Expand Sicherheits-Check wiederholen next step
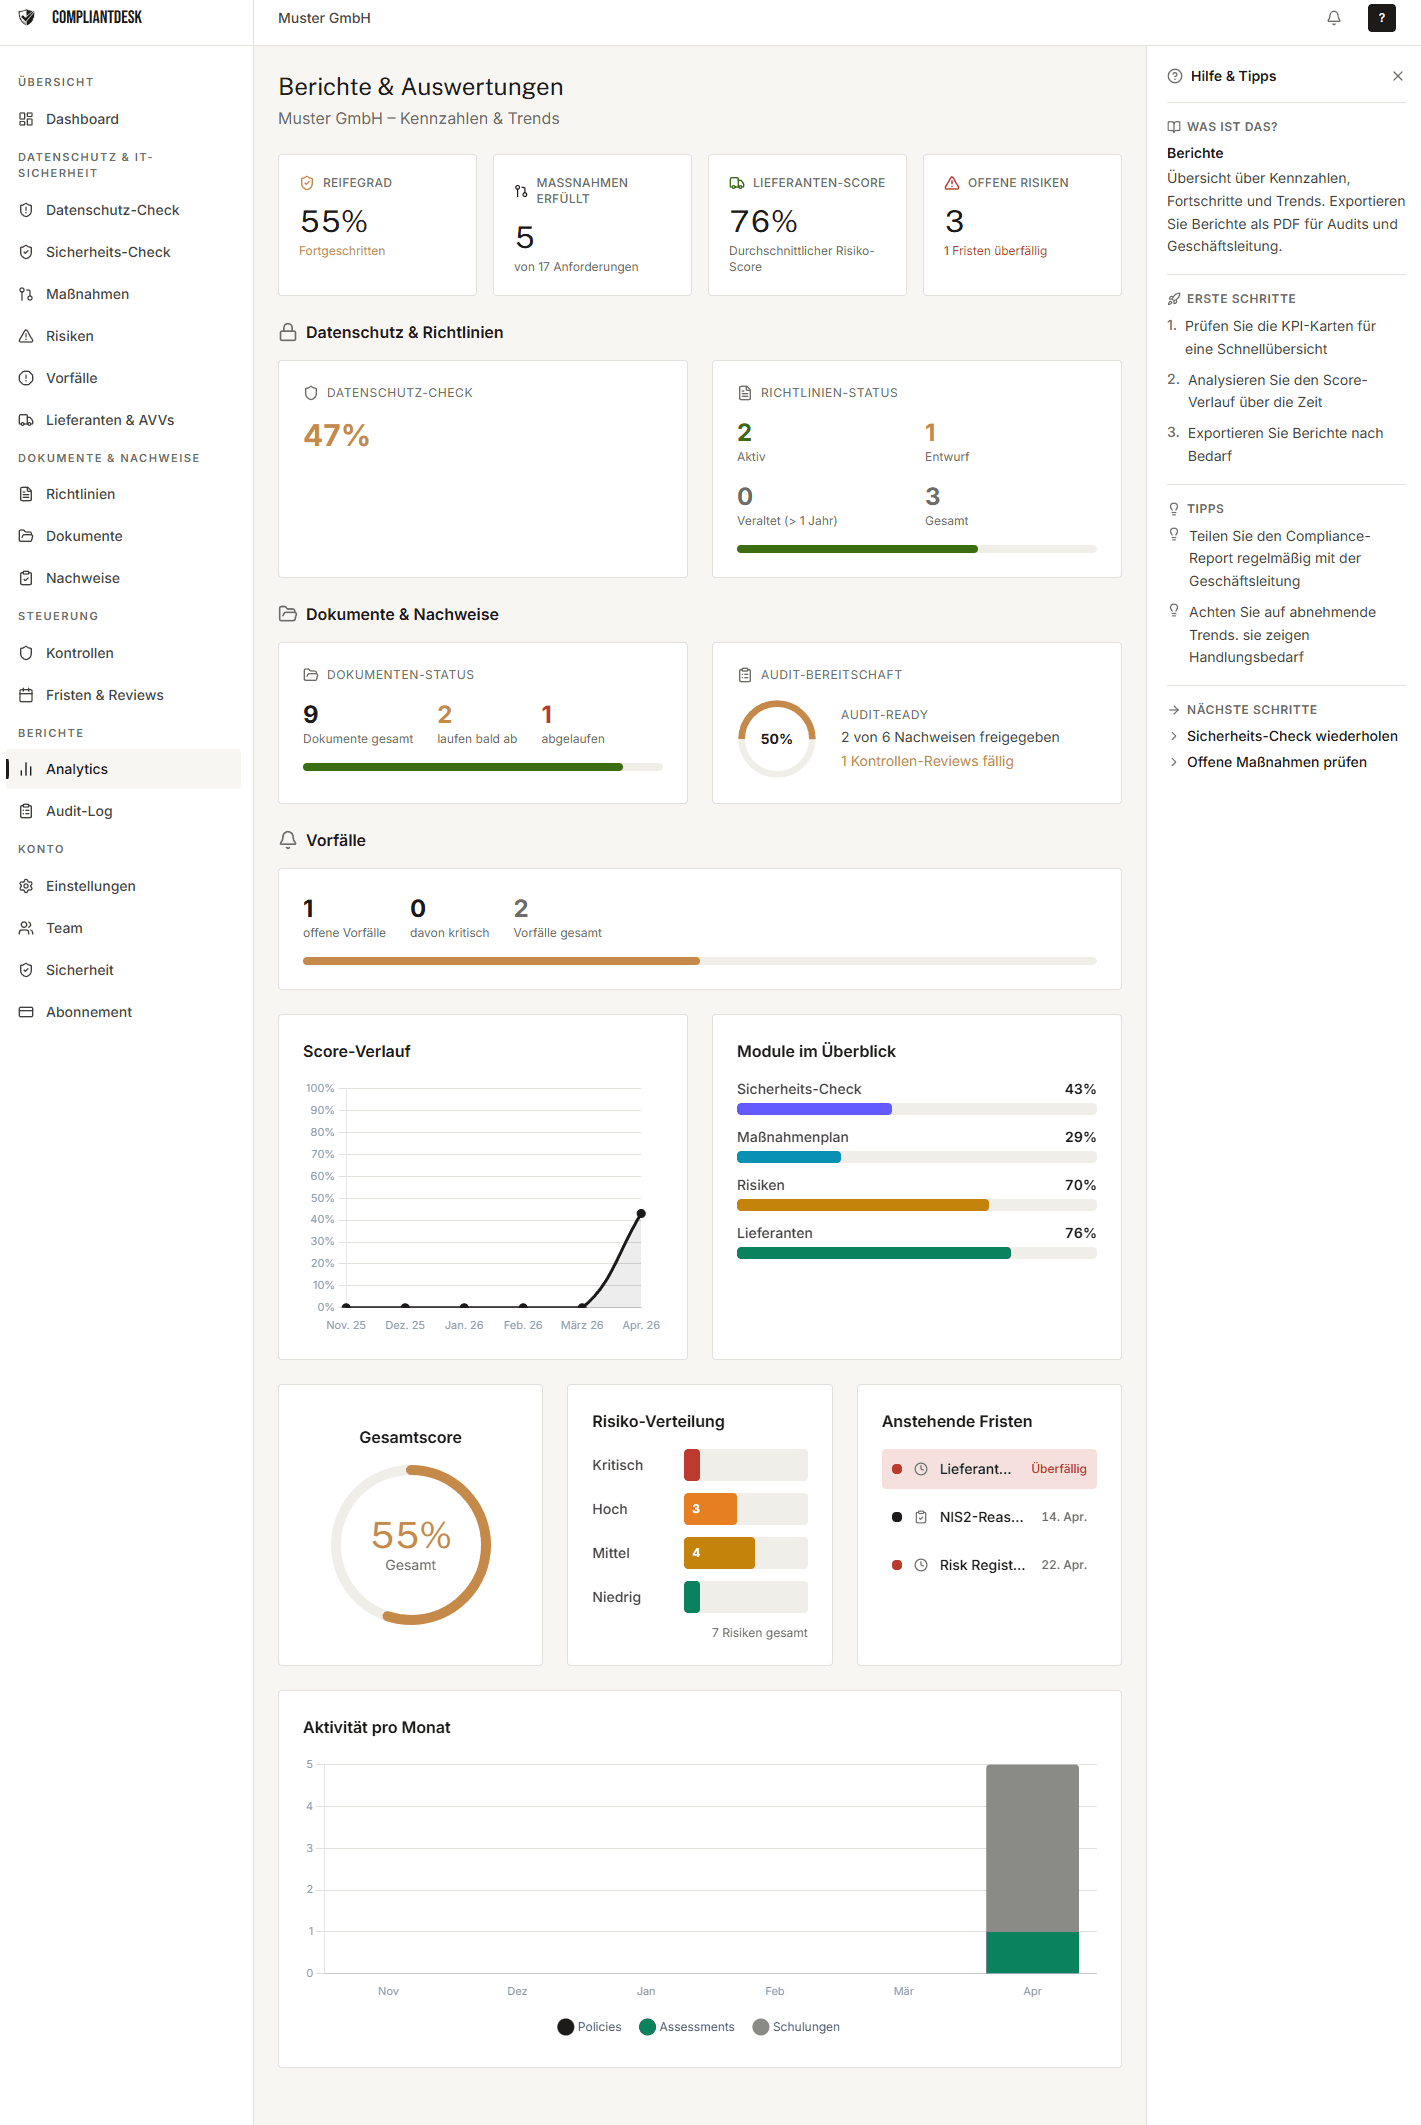 coord(1291,736)
